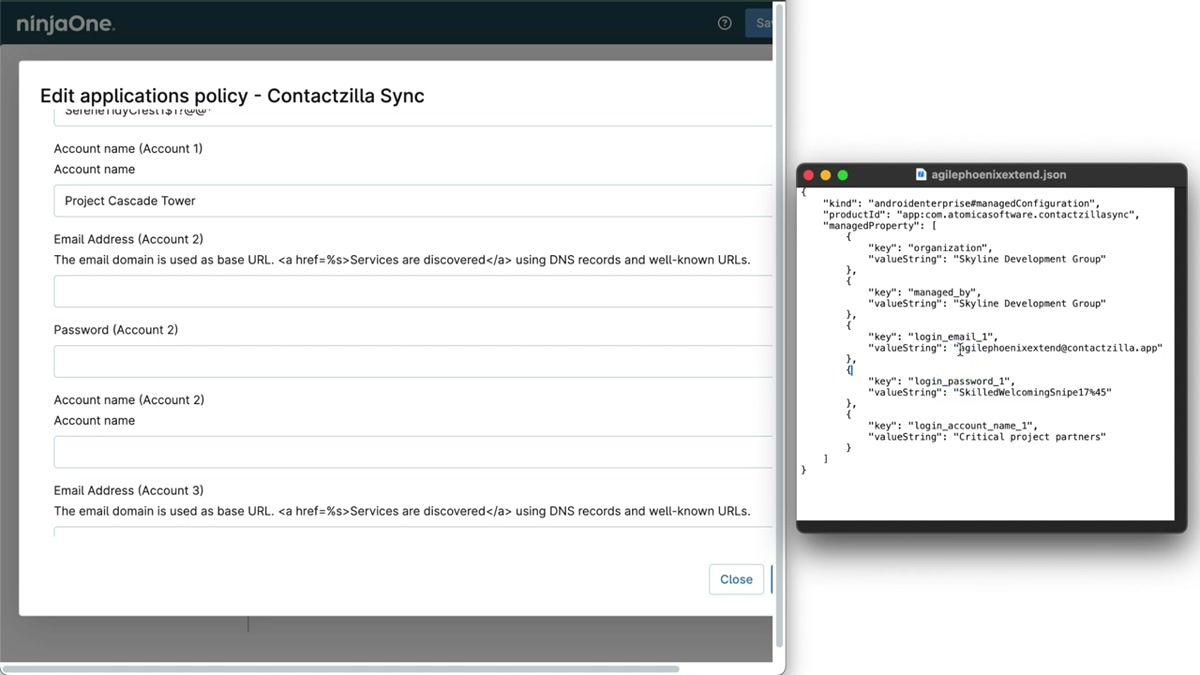Screen dimensions: 1200x675
Task: Click the JSON file icon in the editor titlebar
Action: pyautogui.click(x=920, y=172)
